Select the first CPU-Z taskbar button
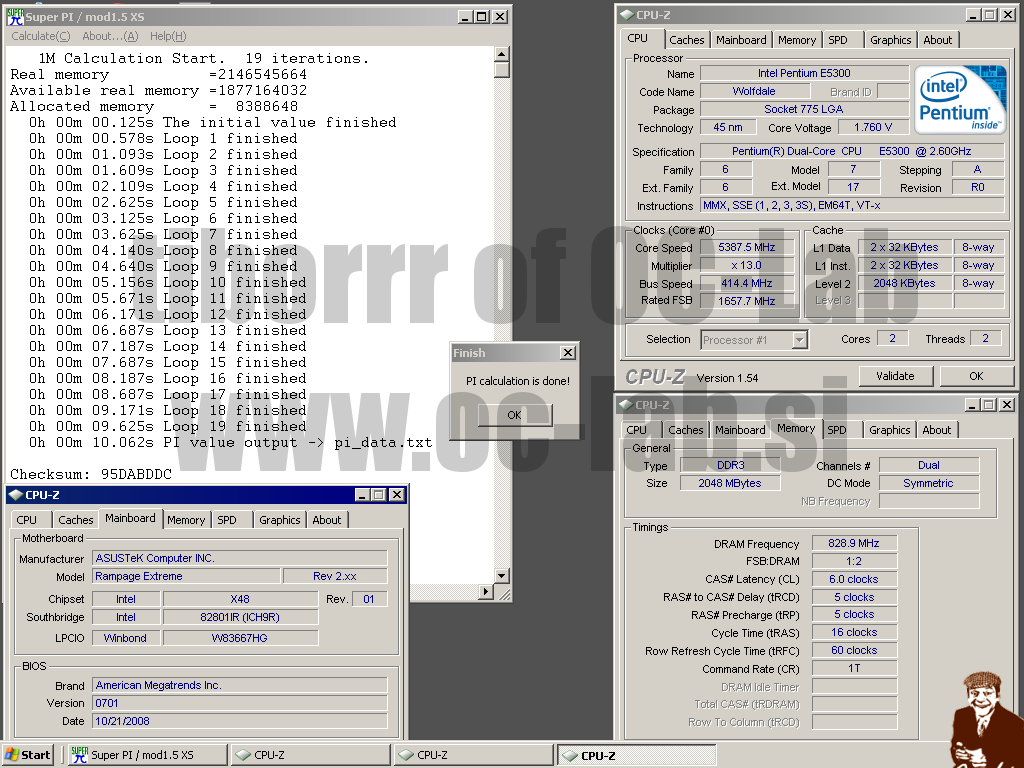 pyautogui.click(x=310, y=755)
